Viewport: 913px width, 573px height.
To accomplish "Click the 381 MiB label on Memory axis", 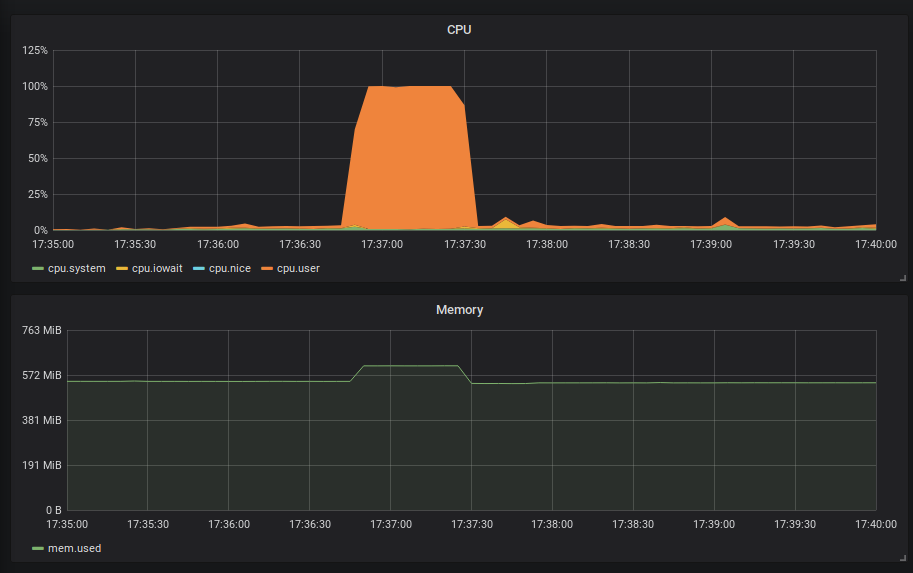I will 42,420.
